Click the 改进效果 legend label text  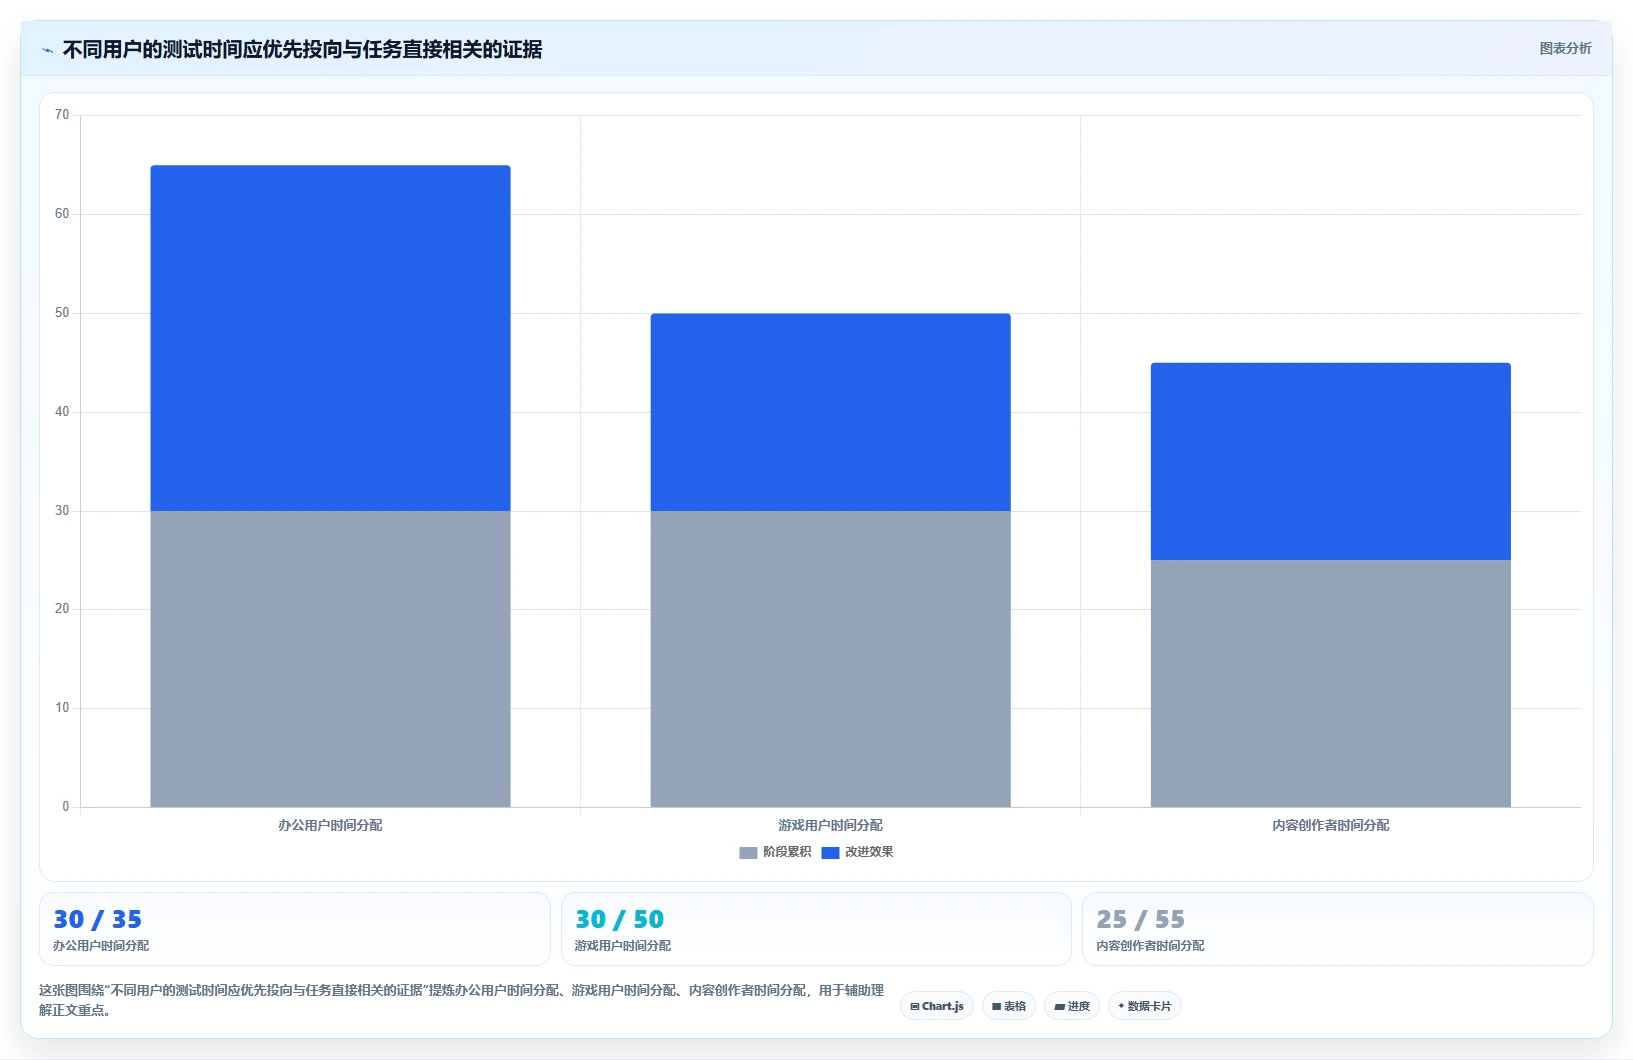[869, 852]
